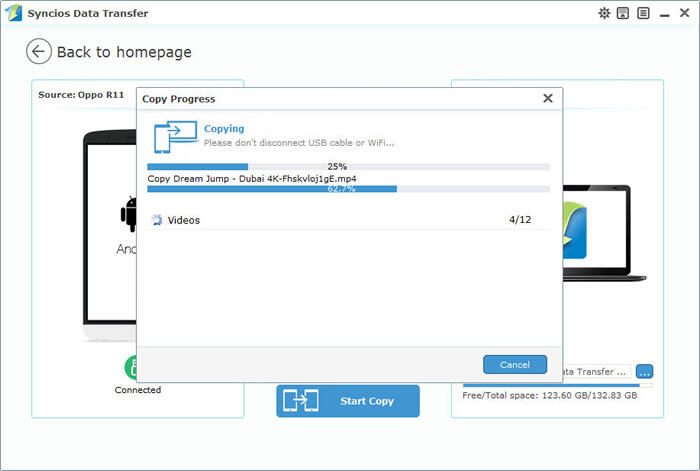
Task: Close the Copy Progress dialog
Action: [547, 99]
